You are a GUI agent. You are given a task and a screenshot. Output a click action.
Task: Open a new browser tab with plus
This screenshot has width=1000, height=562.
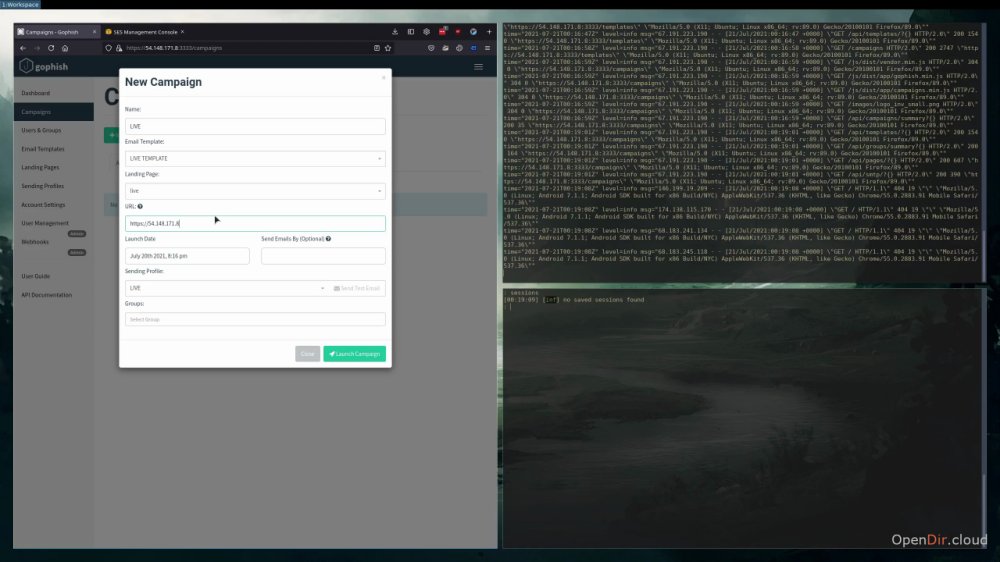[489, 31]
